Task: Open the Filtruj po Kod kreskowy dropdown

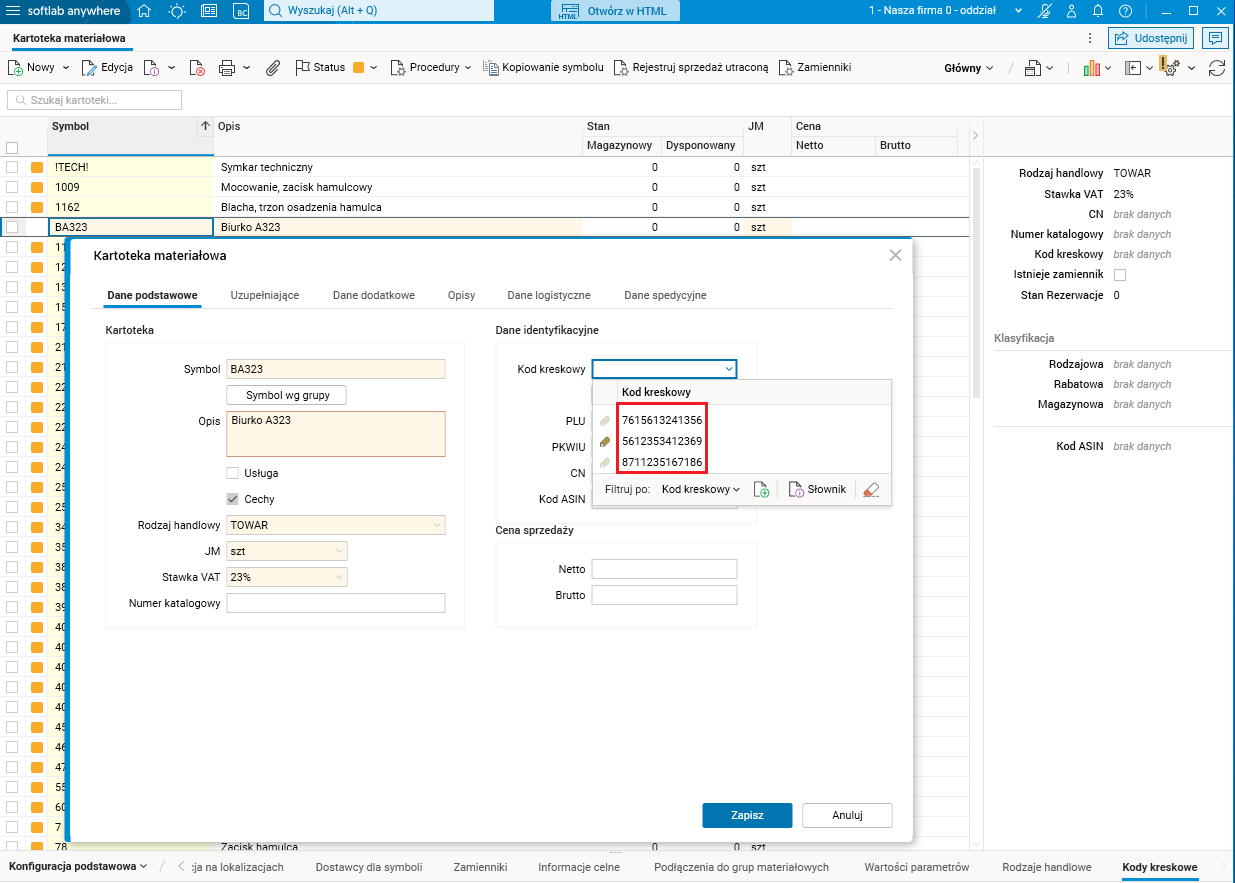Action: tap(701, 490)
